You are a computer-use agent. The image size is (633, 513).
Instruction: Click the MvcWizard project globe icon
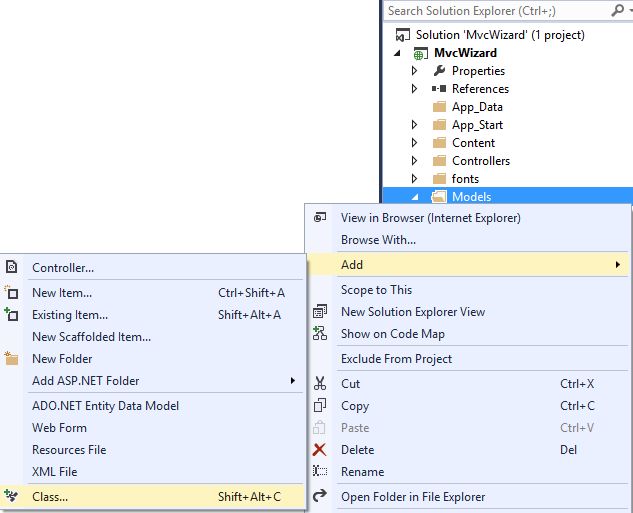[420, 53]
